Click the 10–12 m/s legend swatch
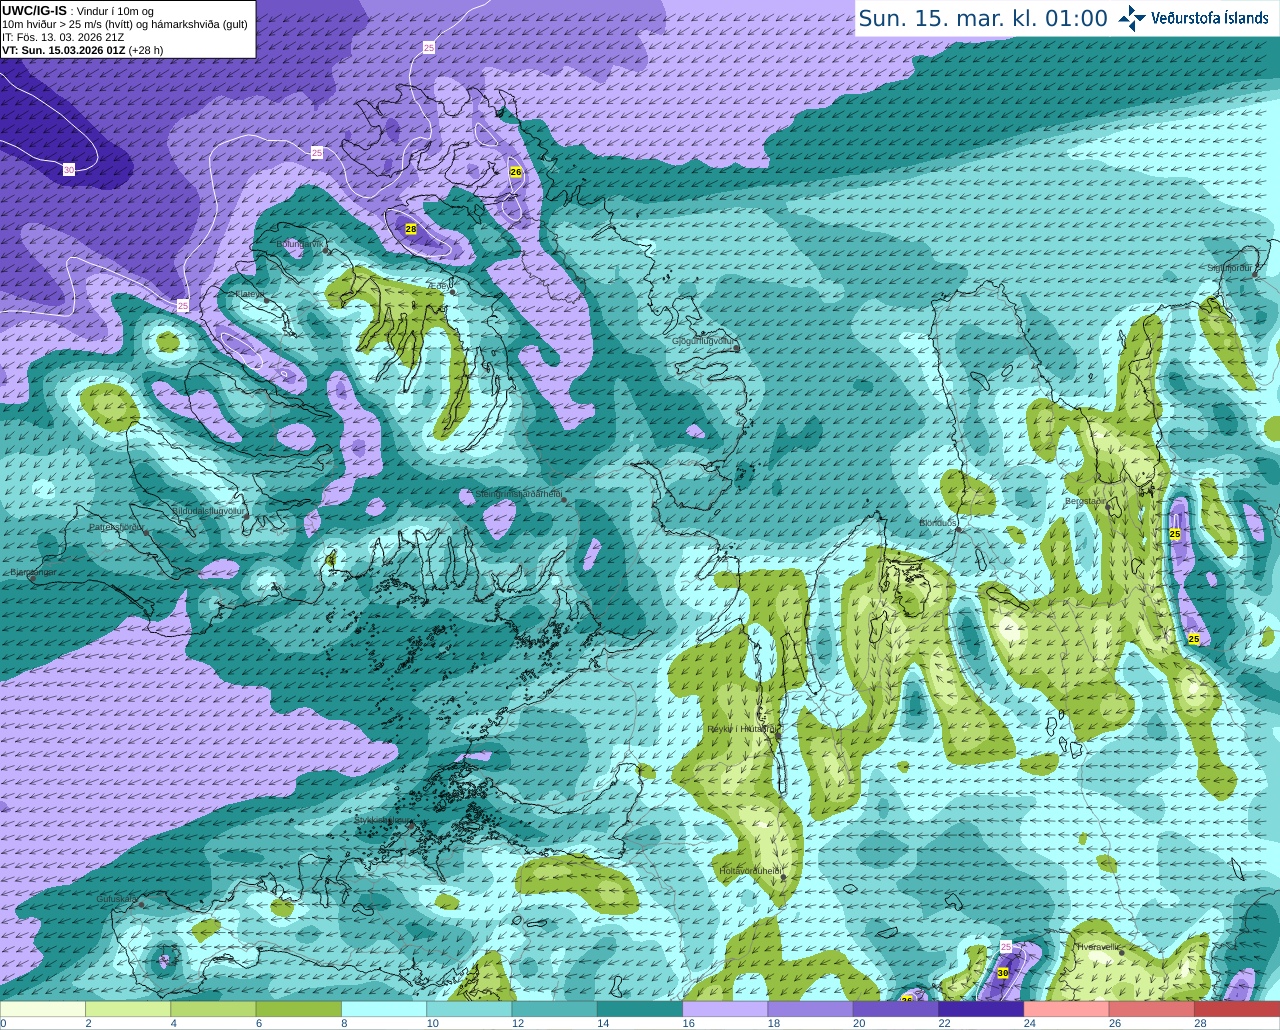Screen dimensions: 1280x1030 click(469, 1009)
